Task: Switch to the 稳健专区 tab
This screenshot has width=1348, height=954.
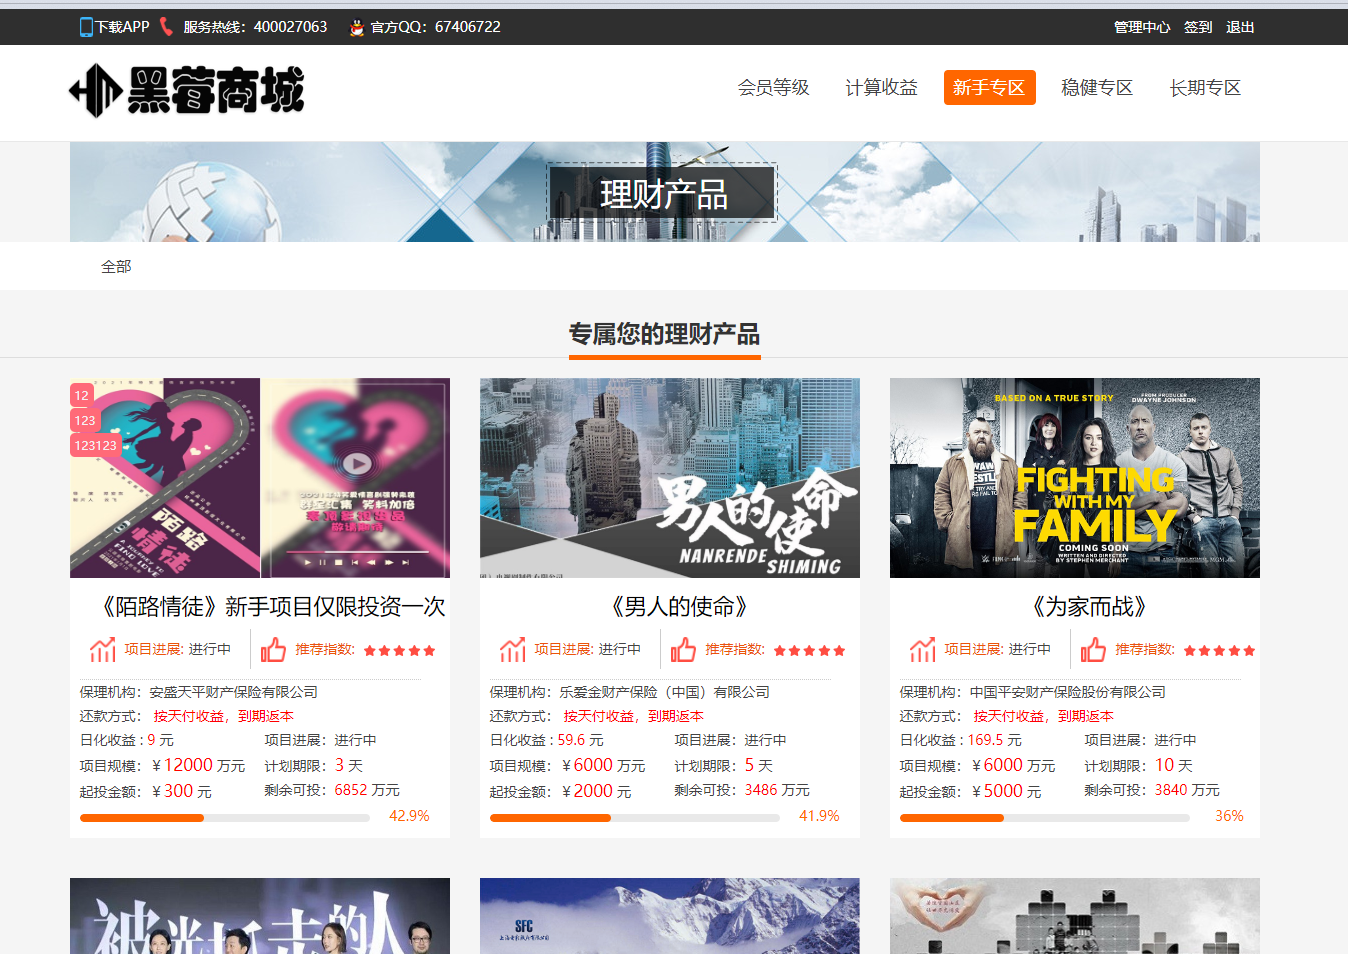Action: [1096, 87]
